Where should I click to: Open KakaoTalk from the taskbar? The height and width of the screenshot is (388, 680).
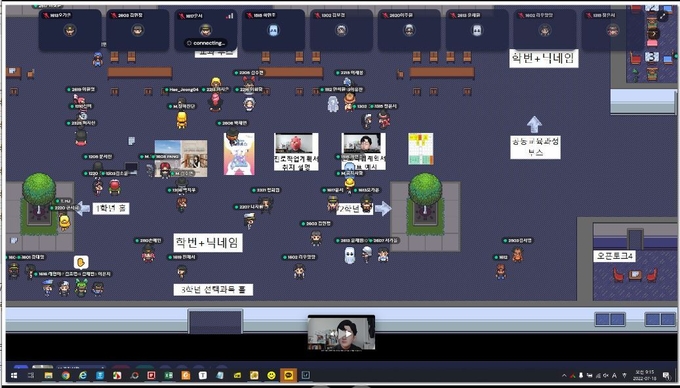click(x=288, y=375)
